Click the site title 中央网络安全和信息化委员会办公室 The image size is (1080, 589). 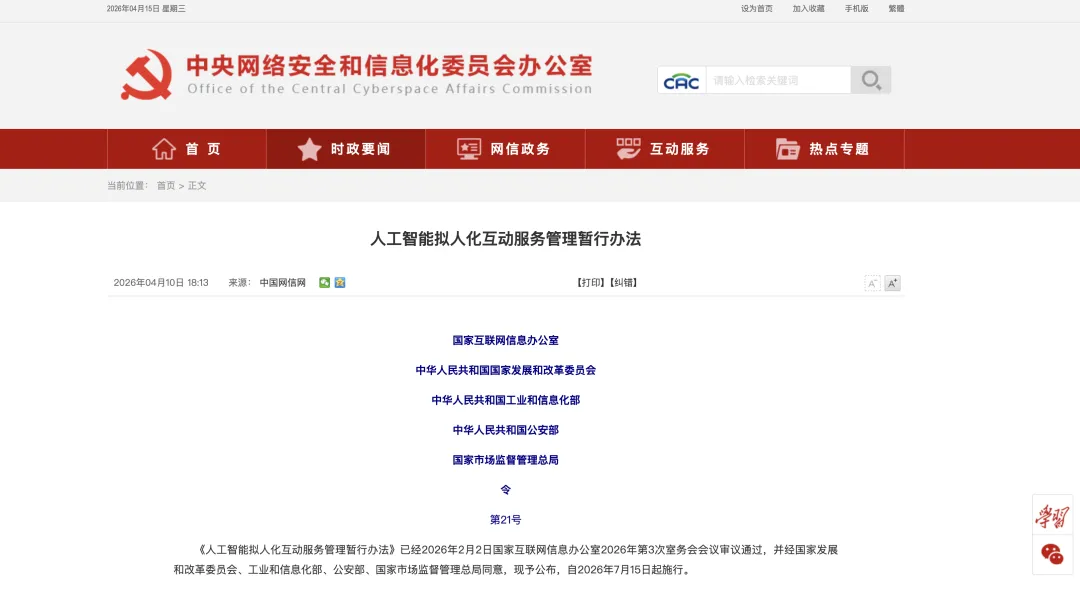coord(390,65)
